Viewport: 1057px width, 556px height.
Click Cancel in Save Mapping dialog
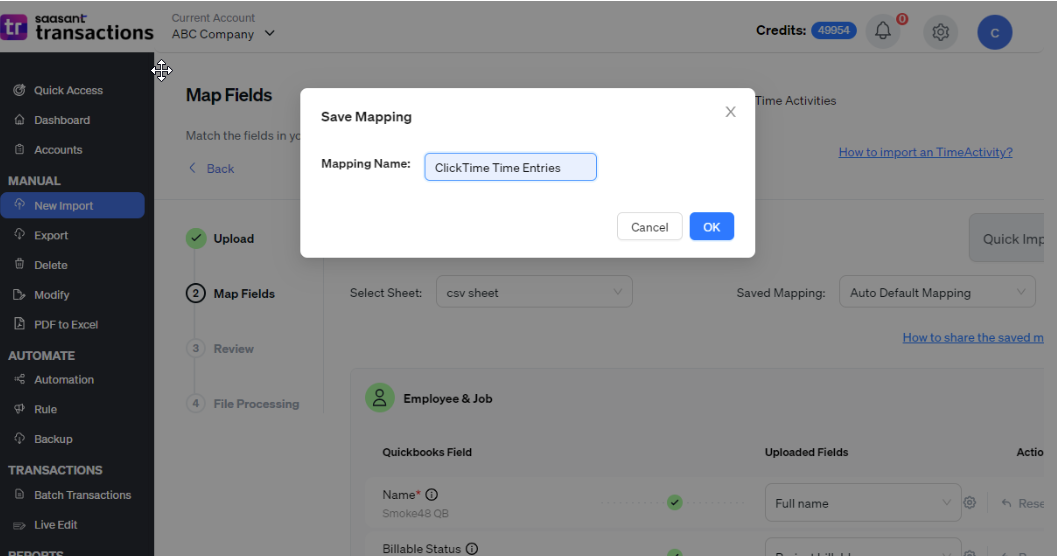click(x=649, y=226)
